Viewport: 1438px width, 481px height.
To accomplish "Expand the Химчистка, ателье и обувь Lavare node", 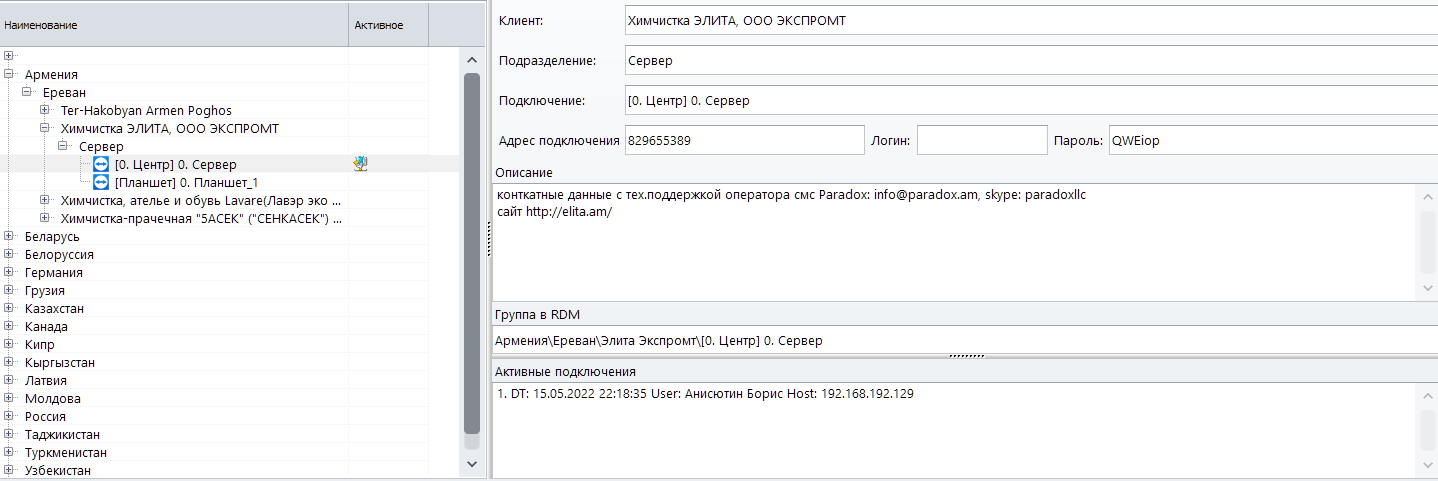I will (x=45, y=200).
